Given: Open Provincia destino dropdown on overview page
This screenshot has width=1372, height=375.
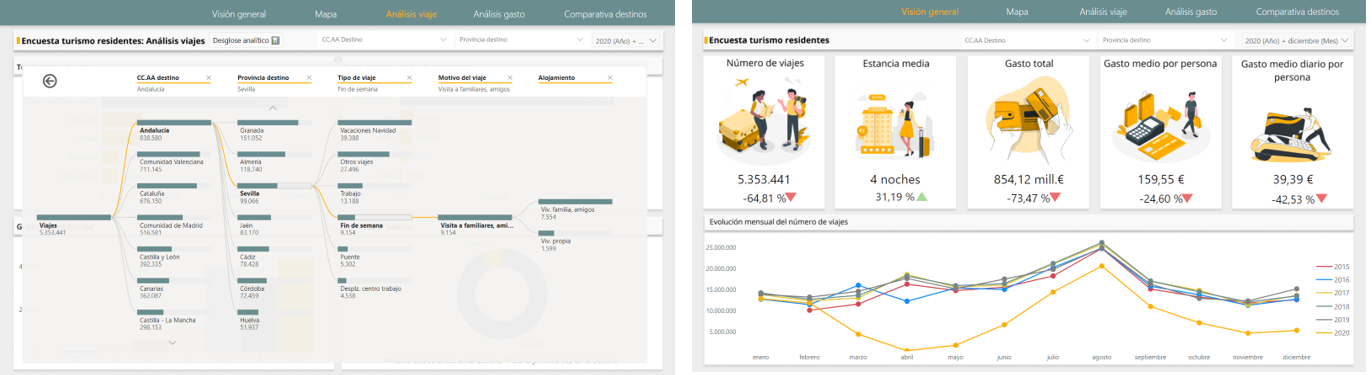Looking at the screenshot, I should [1164, 40].
